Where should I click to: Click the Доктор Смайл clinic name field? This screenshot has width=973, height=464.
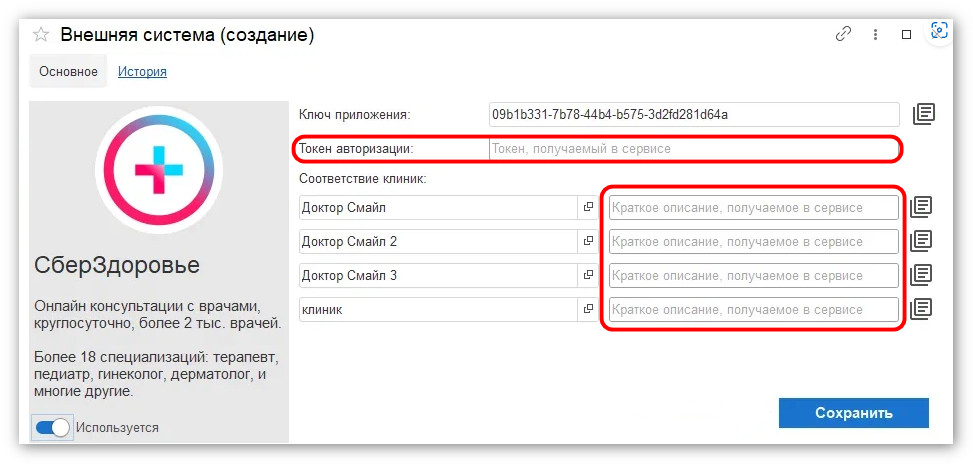point(438,208)
